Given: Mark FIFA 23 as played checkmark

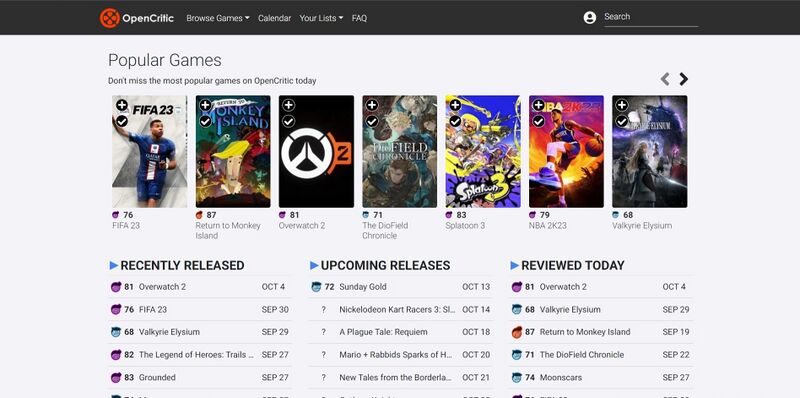Looking at the screenshot, I should point(121,121).
